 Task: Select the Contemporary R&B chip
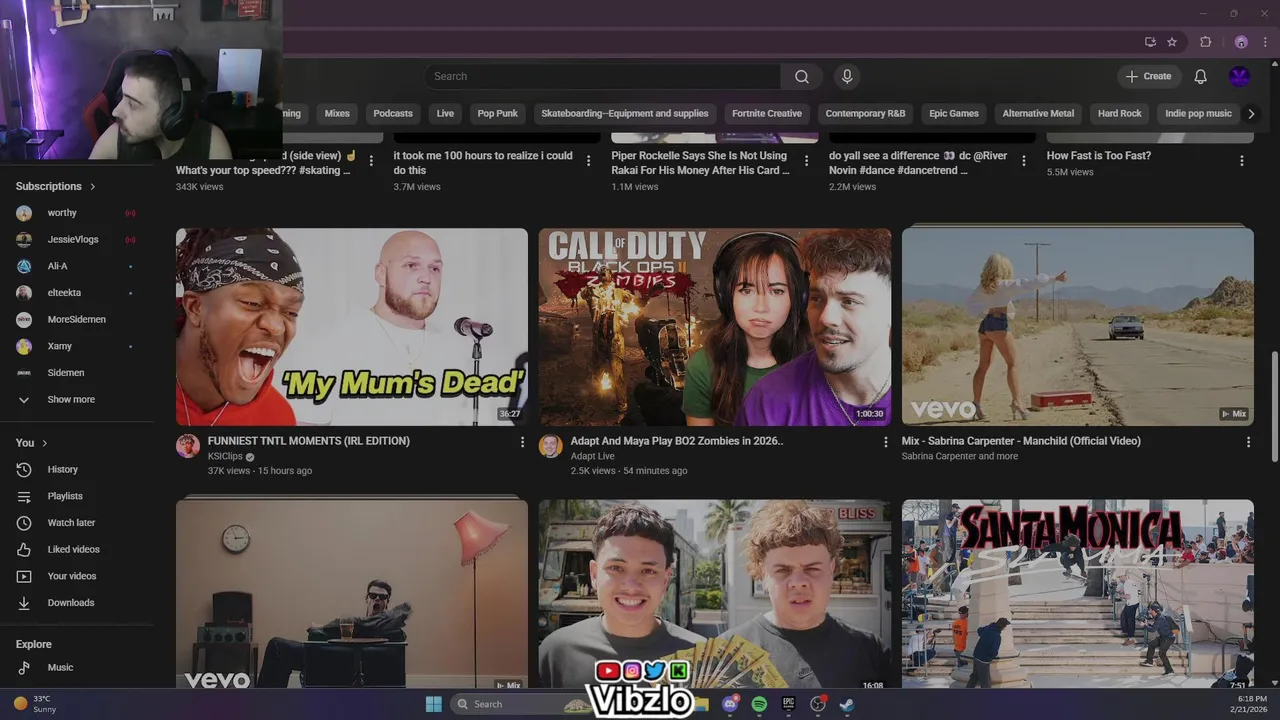coord(865,113)
